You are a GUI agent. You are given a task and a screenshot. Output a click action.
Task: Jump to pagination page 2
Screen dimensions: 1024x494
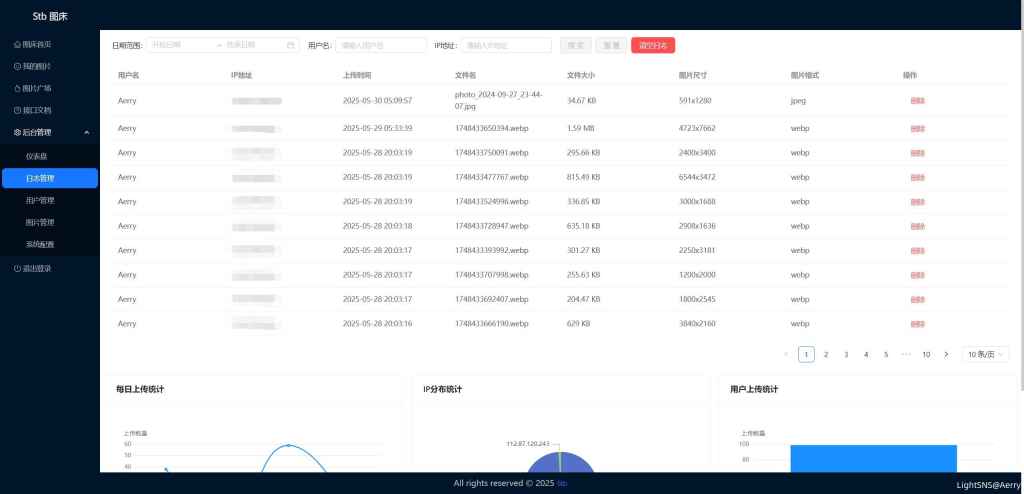coord(826,355)
